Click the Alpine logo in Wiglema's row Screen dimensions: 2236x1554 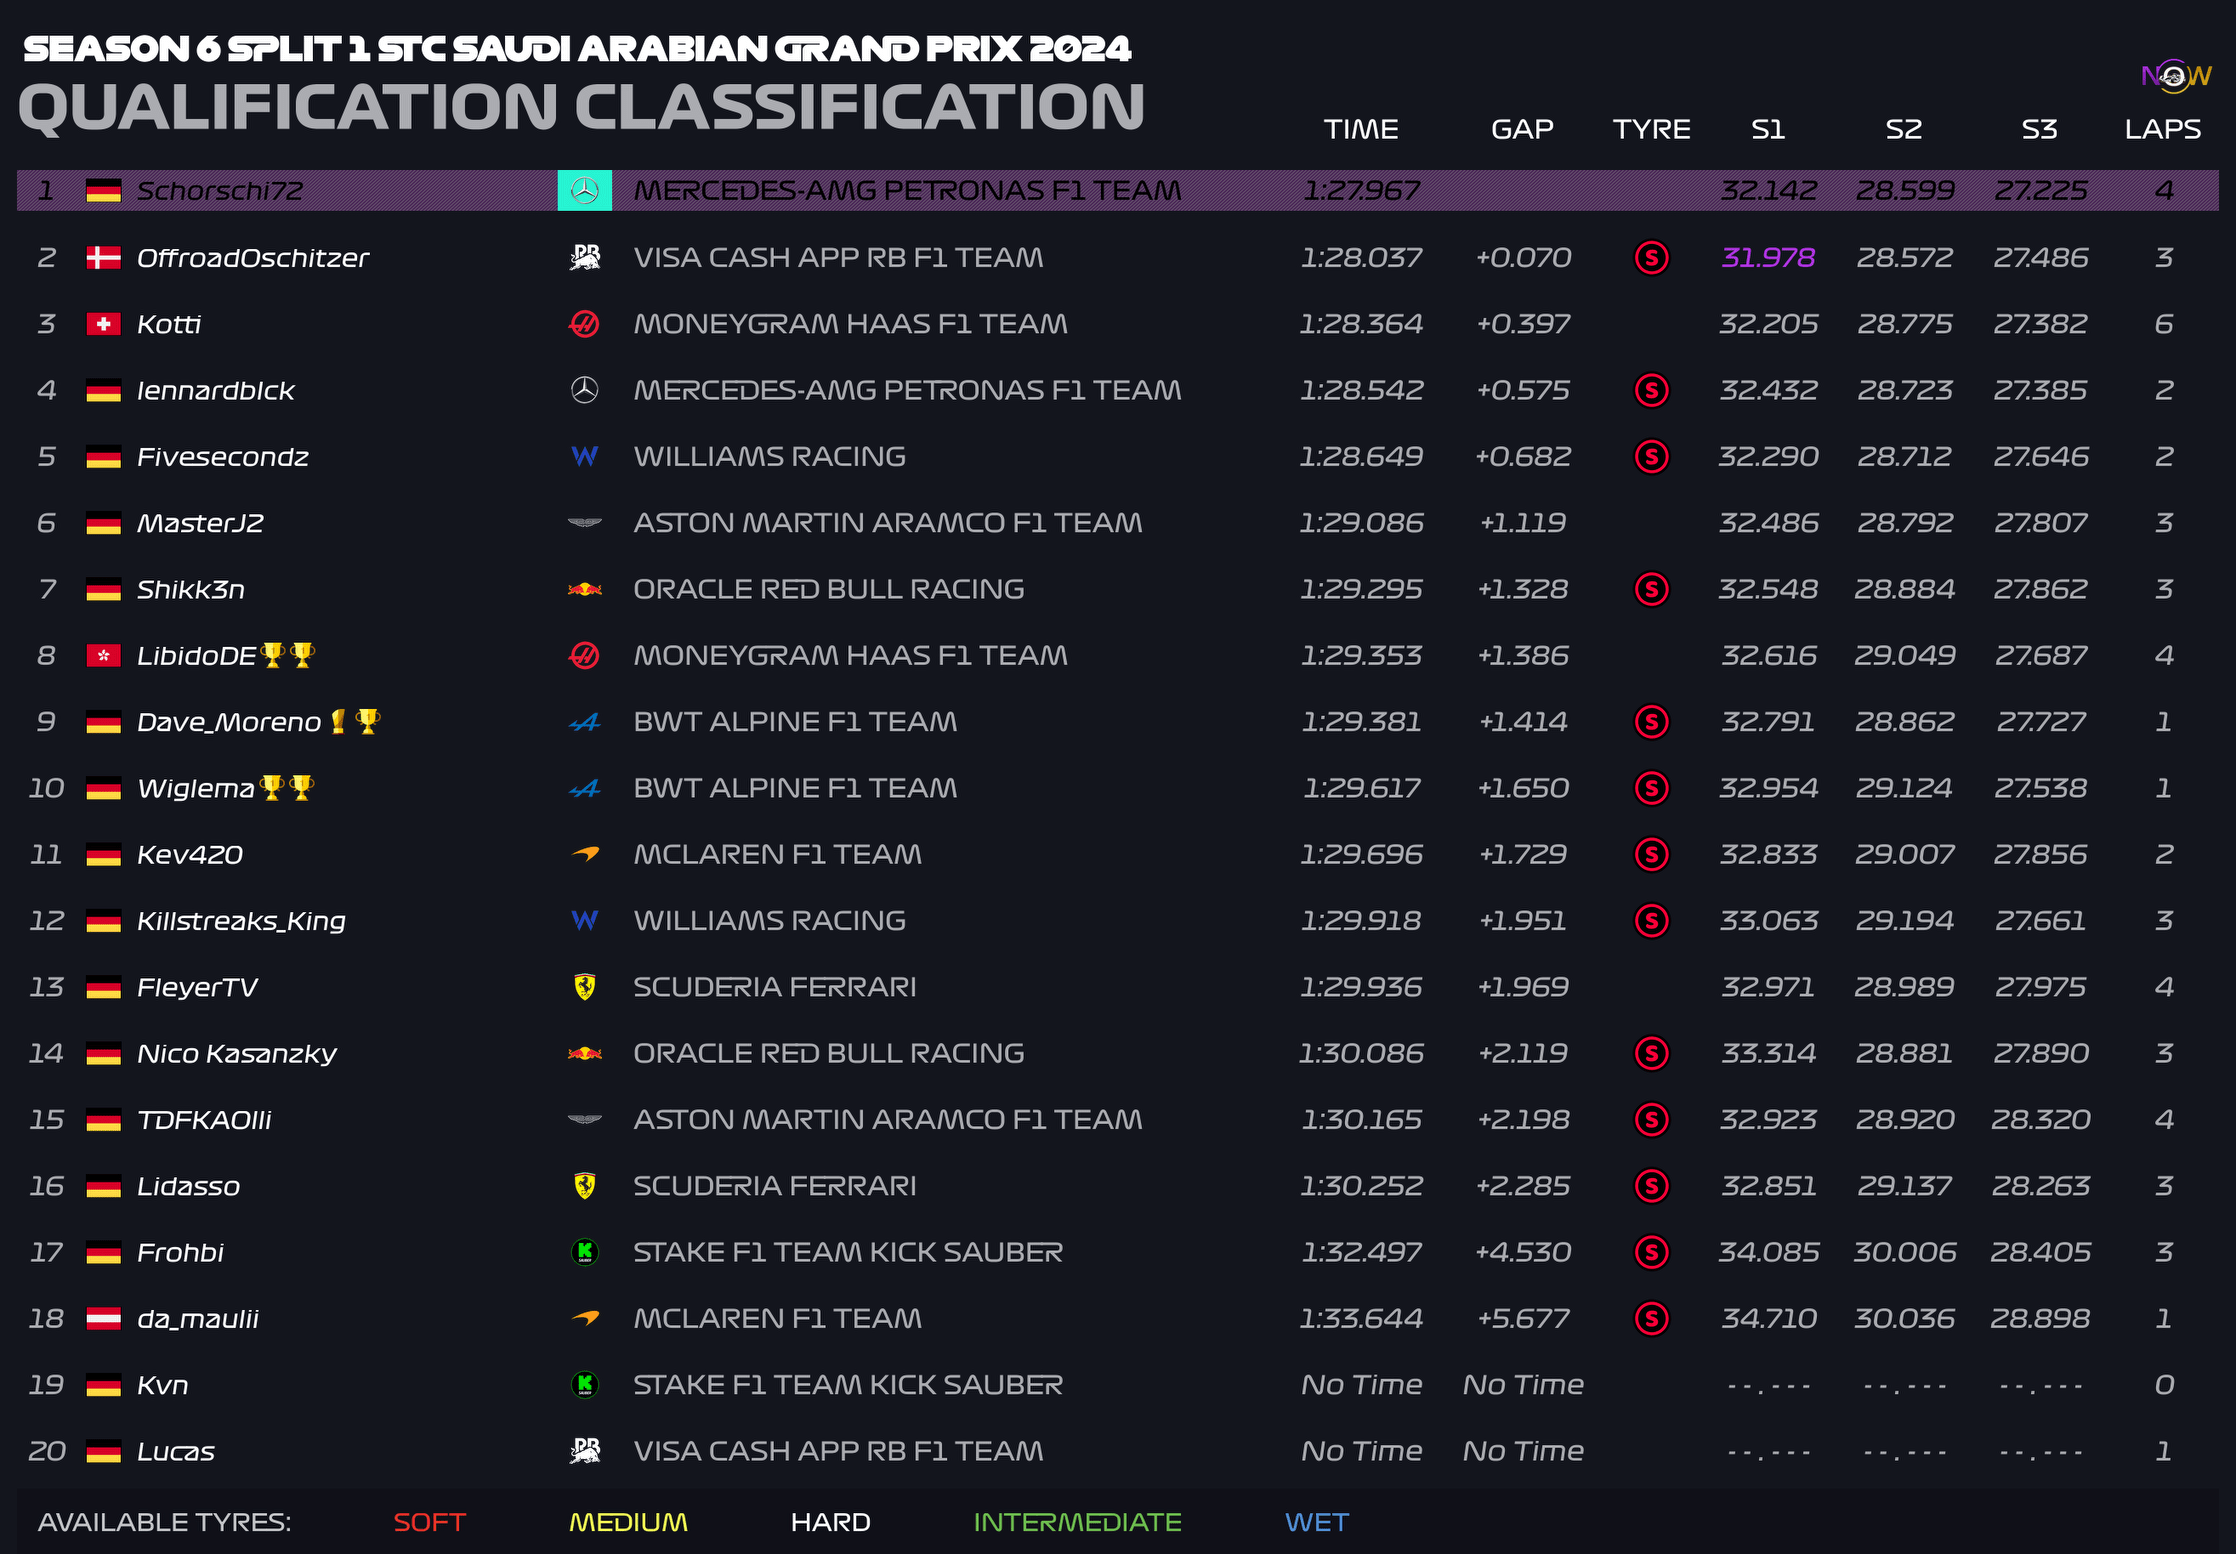584,788
